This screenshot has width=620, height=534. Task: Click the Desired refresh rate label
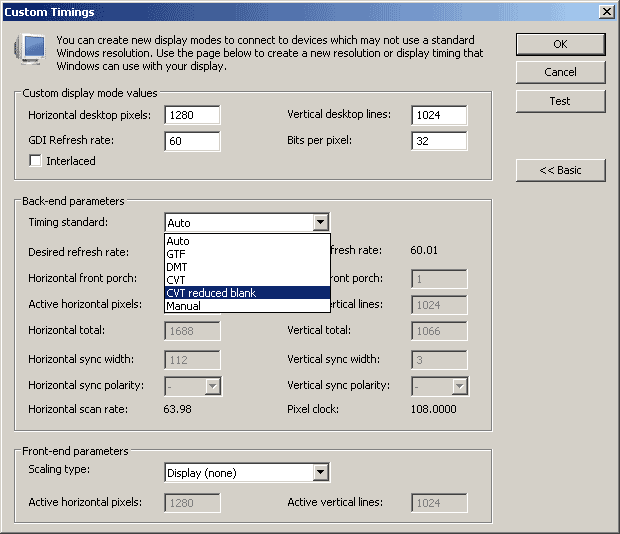(78, 252)
